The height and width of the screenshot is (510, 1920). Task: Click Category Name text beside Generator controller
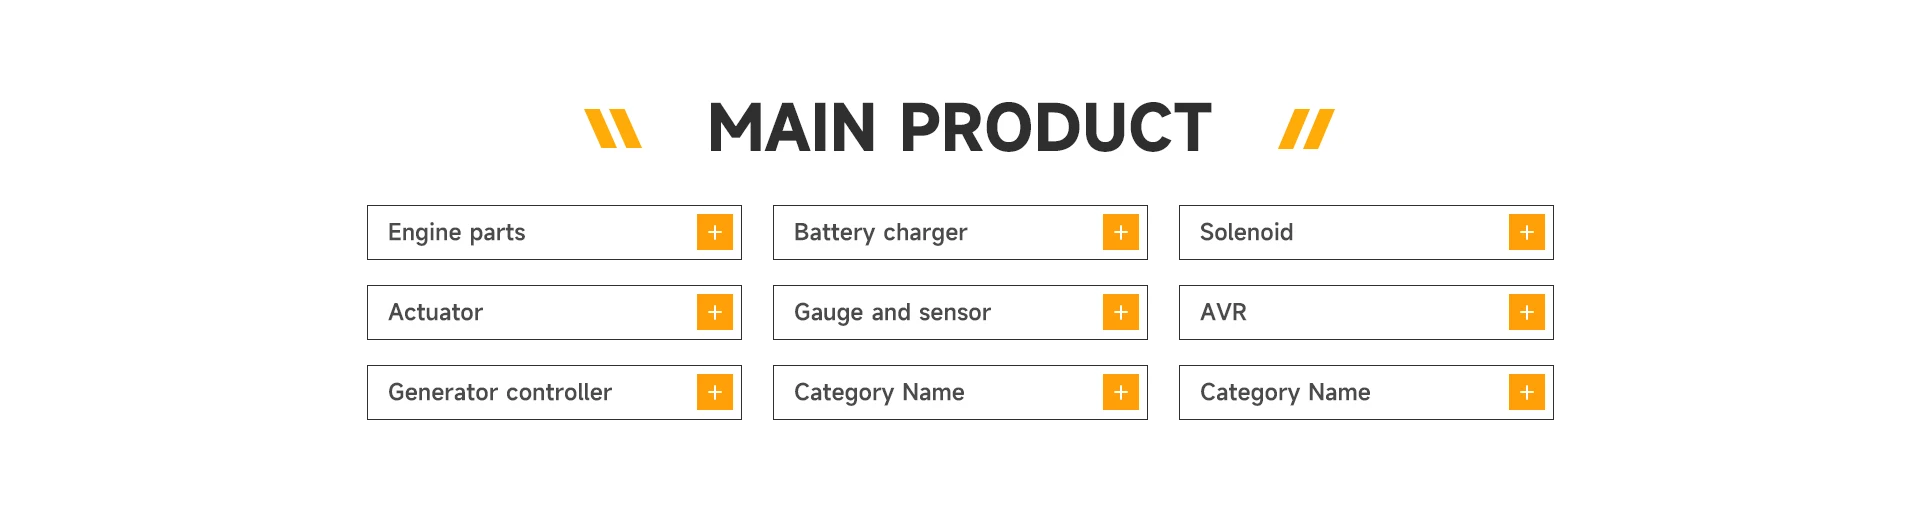tap(879, 392)
